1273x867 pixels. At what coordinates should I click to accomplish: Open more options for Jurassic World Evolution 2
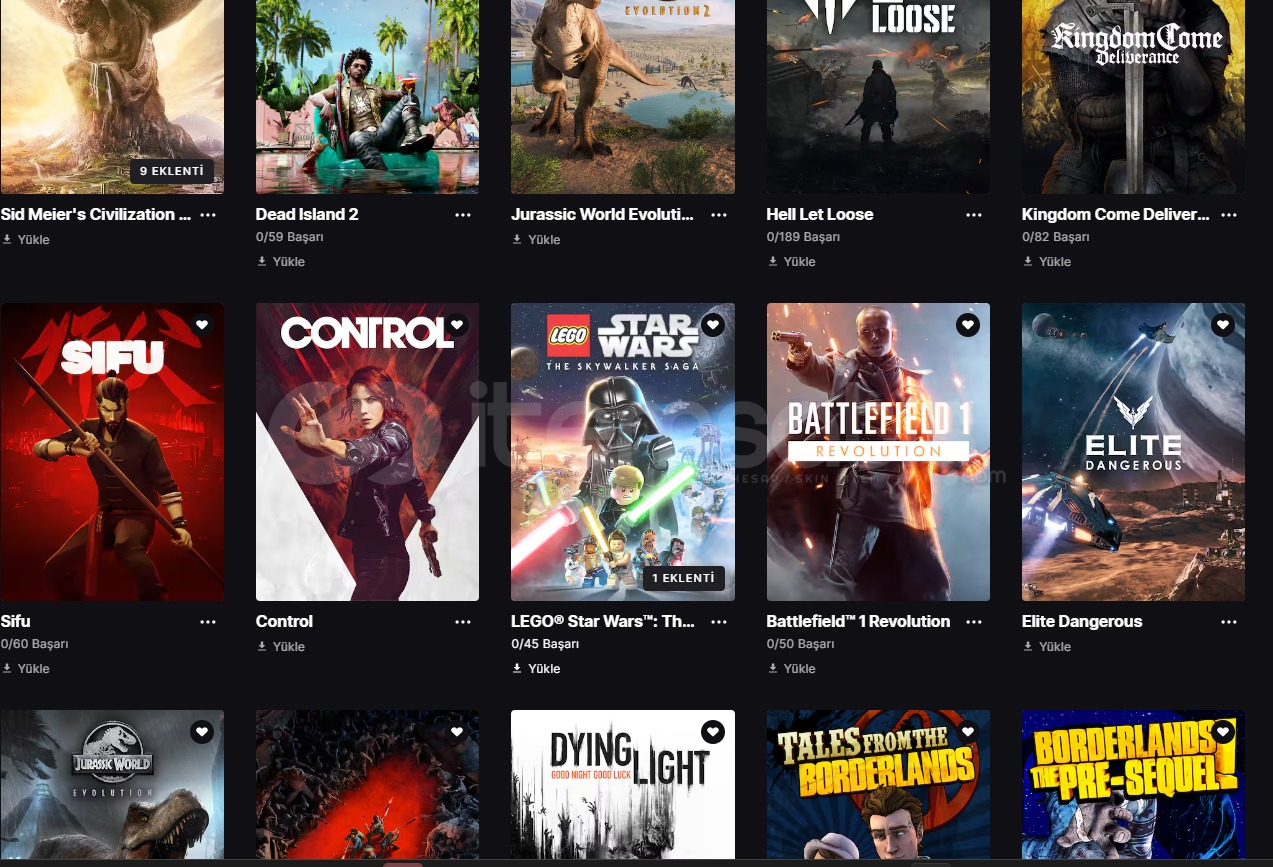tap(719, 215)
